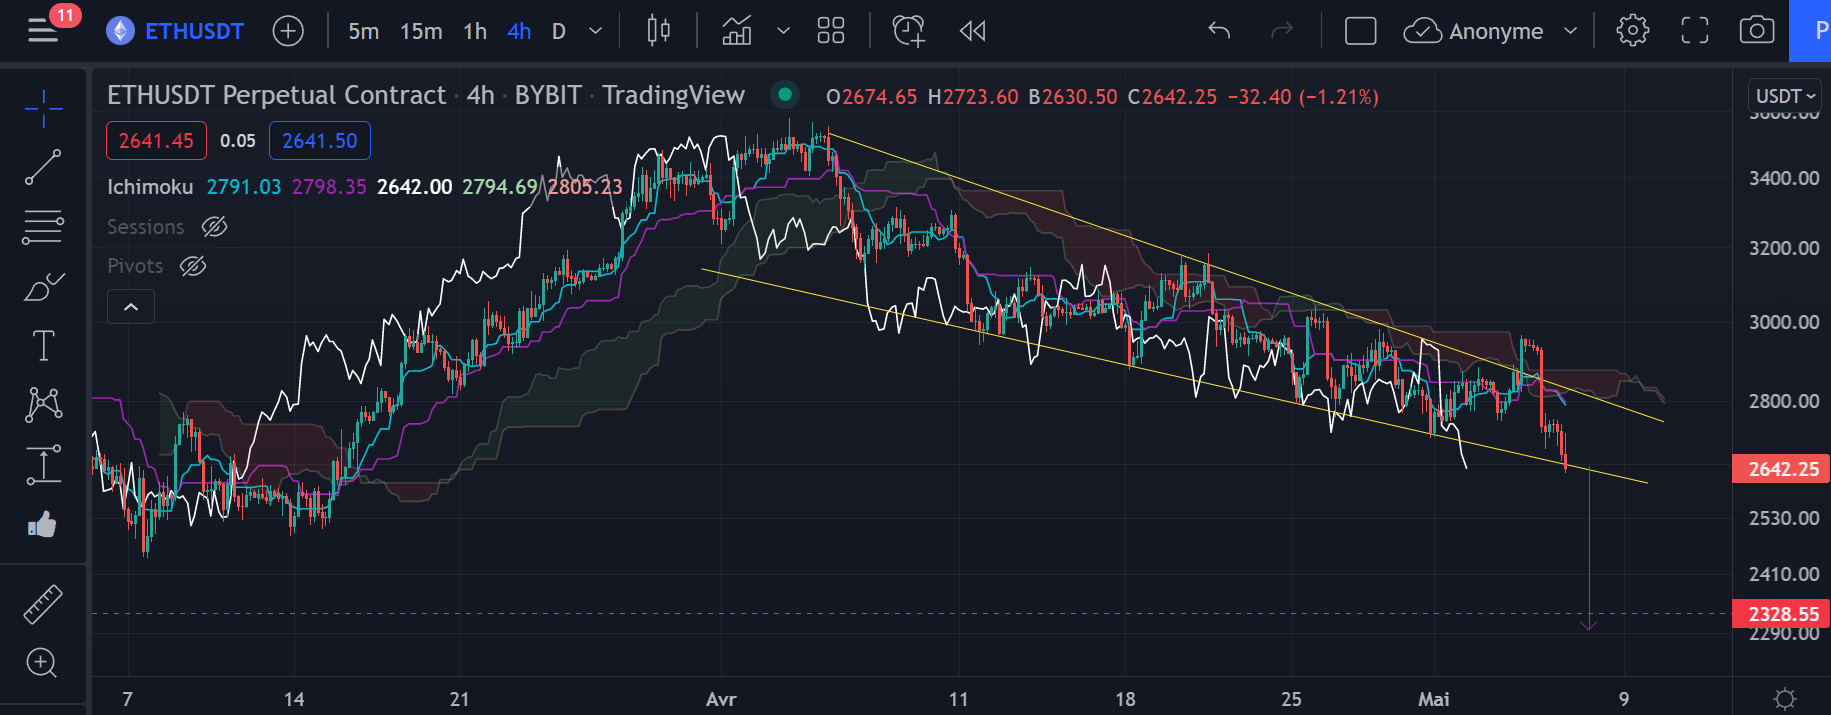Toggle visibility of Sessions indicator
The width and height of the screenshot is (1831, 715).
point(214,227)
